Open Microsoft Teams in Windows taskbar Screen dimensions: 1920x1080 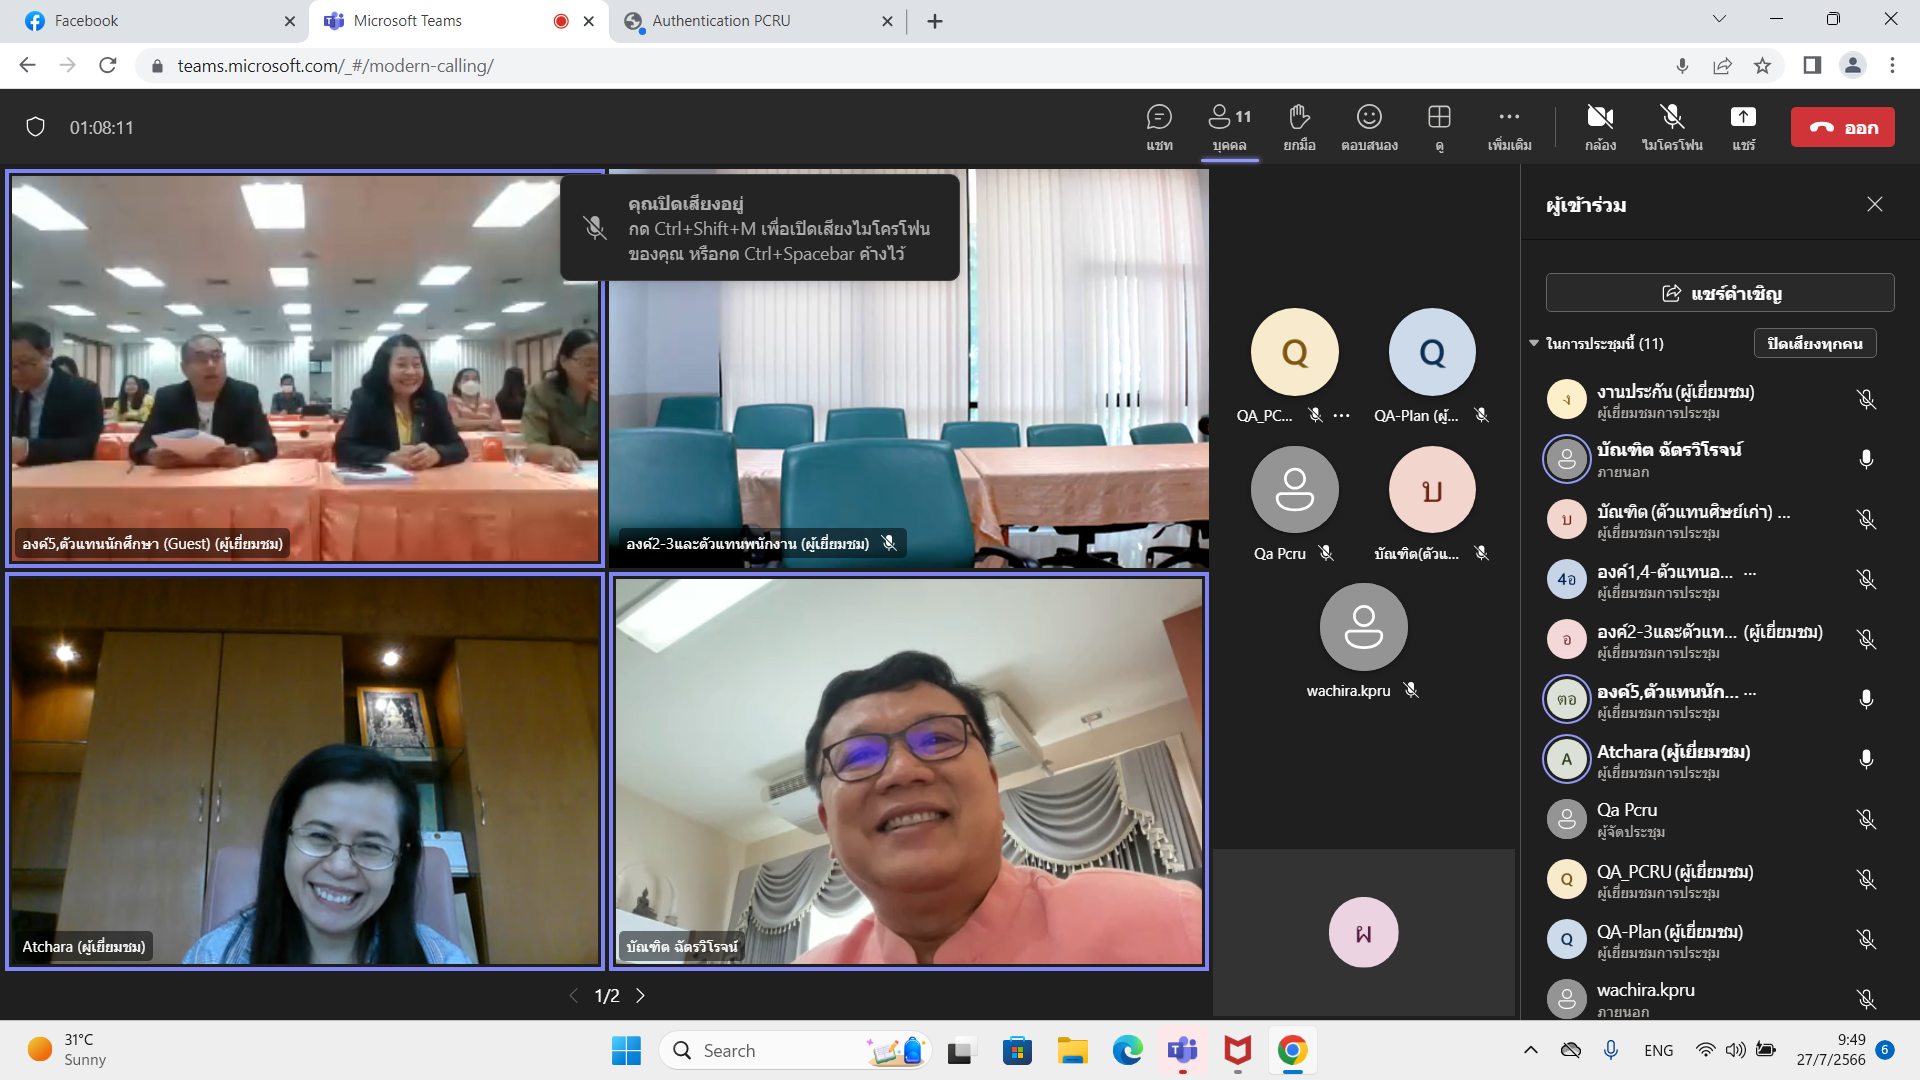click(1182, 1051)
